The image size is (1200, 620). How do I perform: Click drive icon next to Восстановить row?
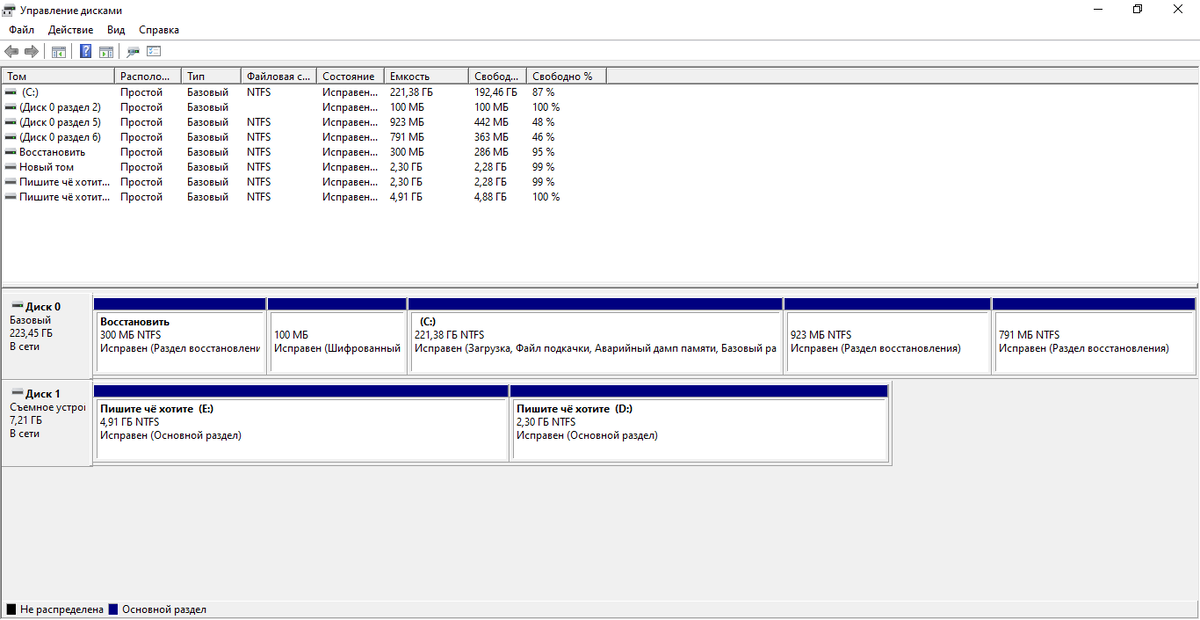click(x=11, y=152)
